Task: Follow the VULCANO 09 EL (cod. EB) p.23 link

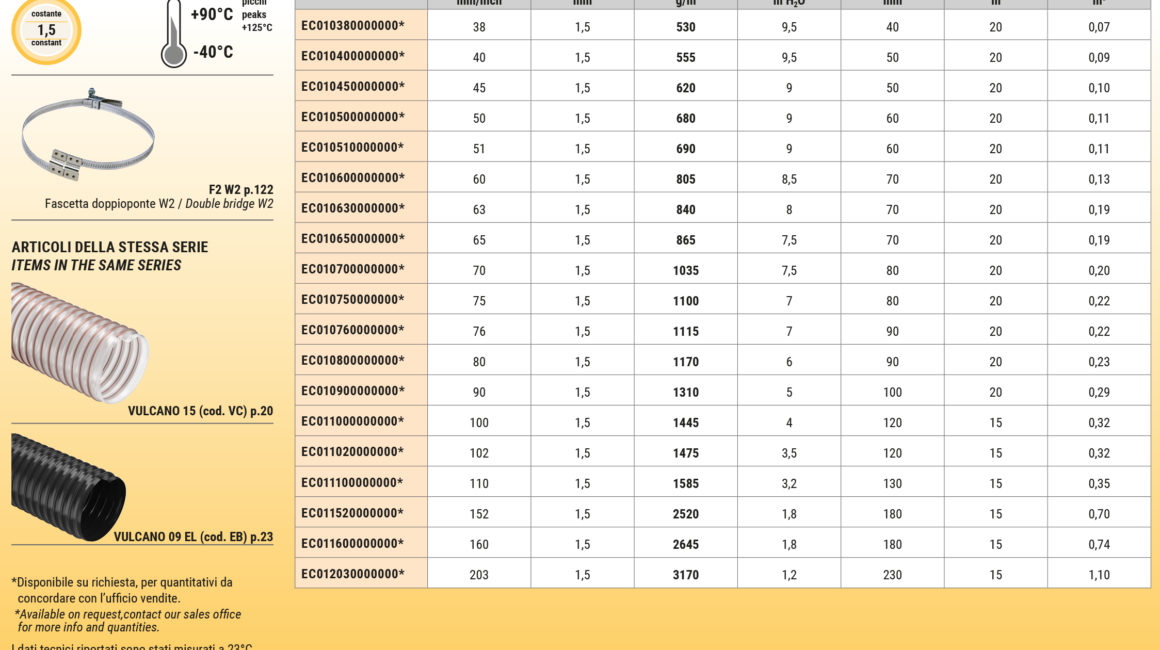Action: pos(193,537)
